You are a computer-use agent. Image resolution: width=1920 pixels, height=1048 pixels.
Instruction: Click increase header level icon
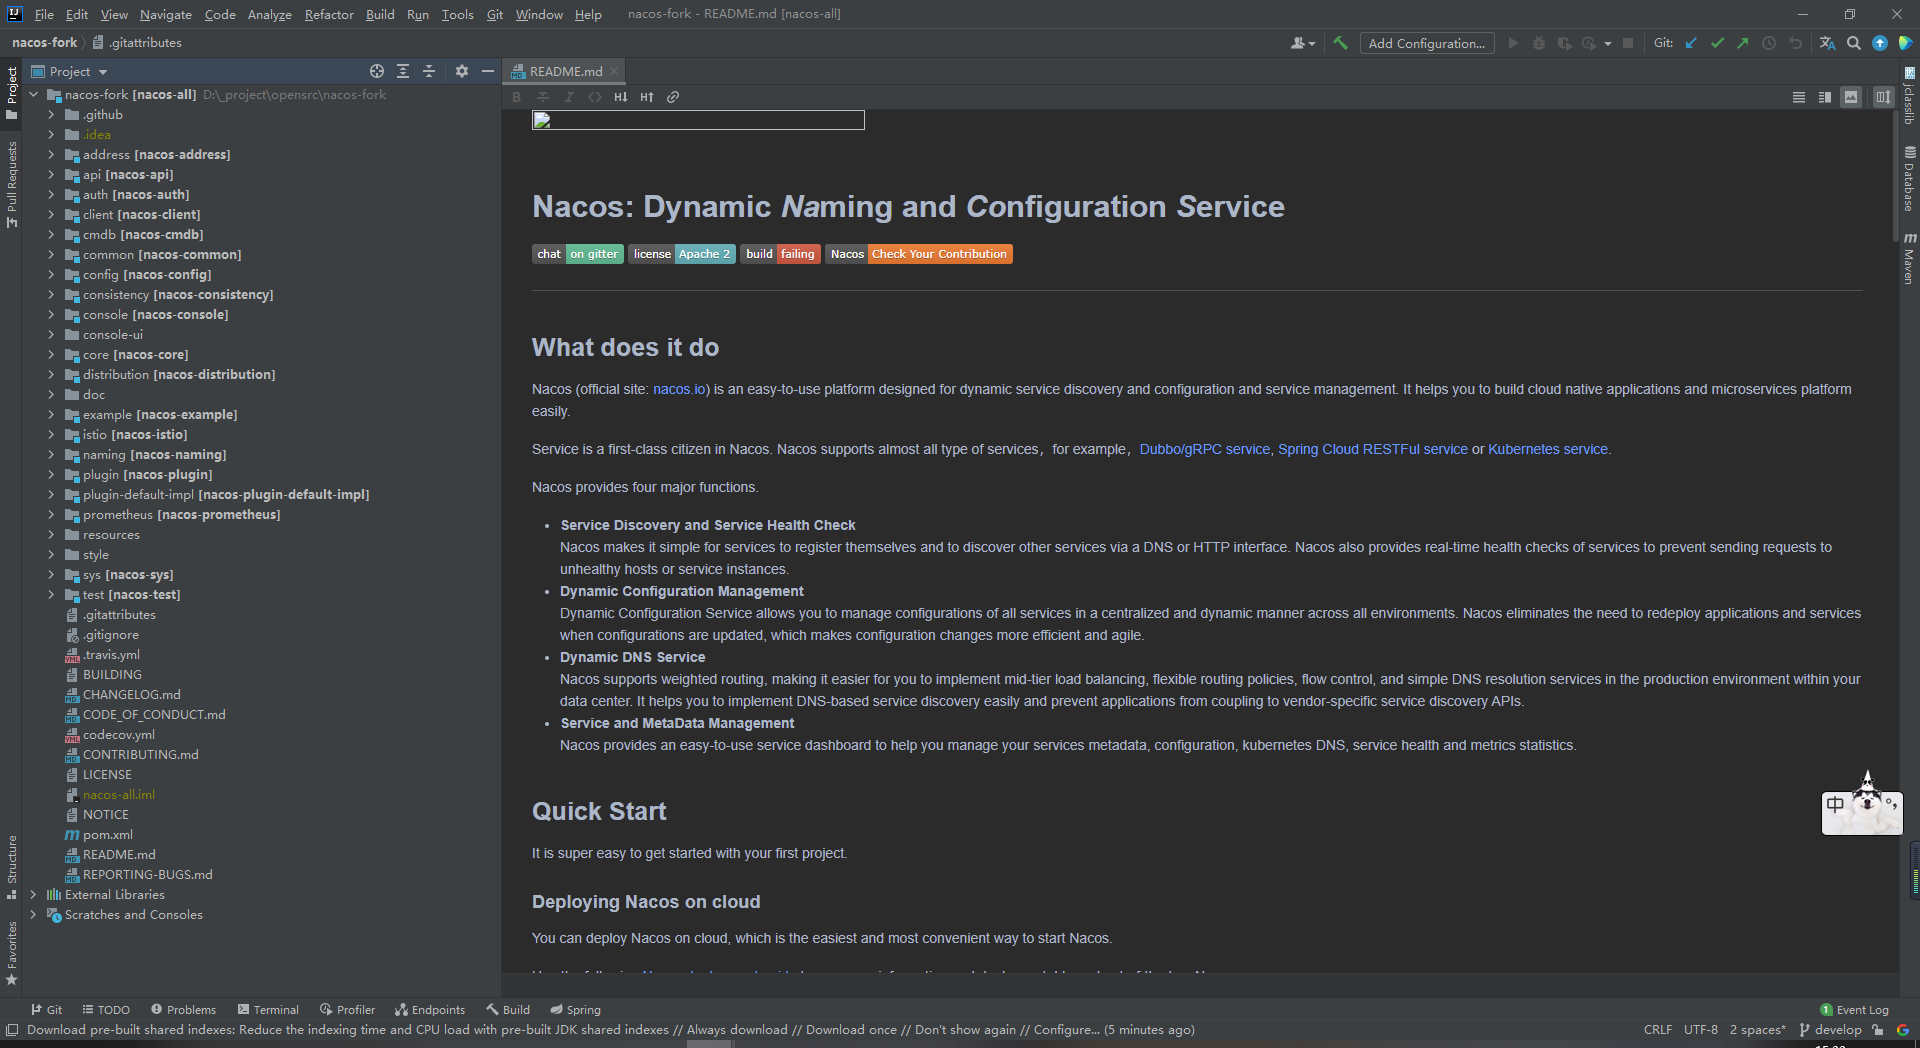click(x=647, y=97)
